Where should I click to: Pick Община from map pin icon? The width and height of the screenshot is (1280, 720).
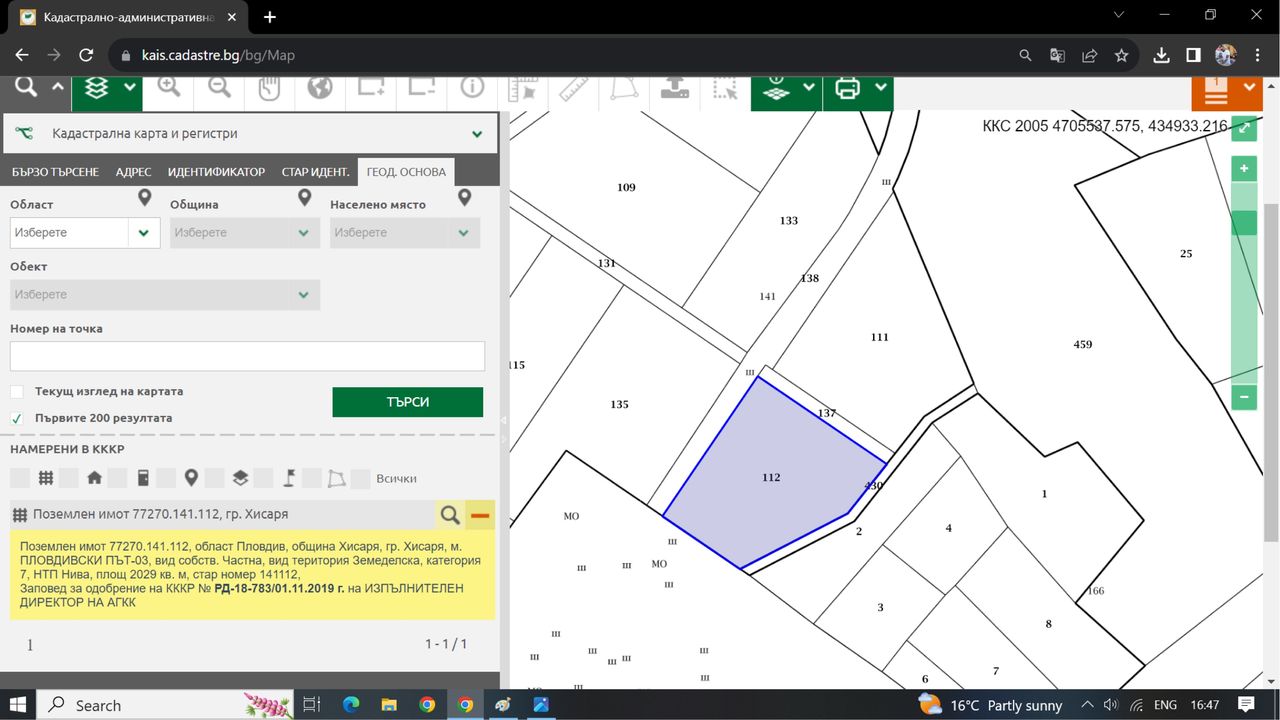coord(305,198)
